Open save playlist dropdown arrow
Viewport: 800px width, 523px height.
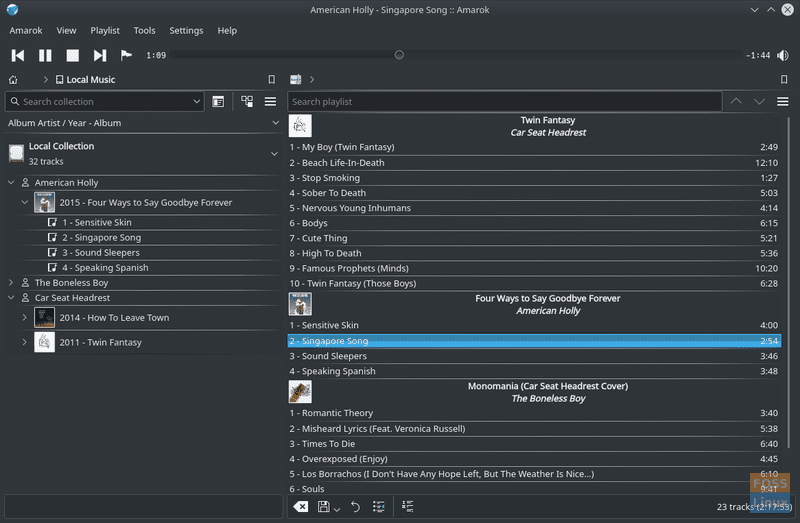(337, 509)
